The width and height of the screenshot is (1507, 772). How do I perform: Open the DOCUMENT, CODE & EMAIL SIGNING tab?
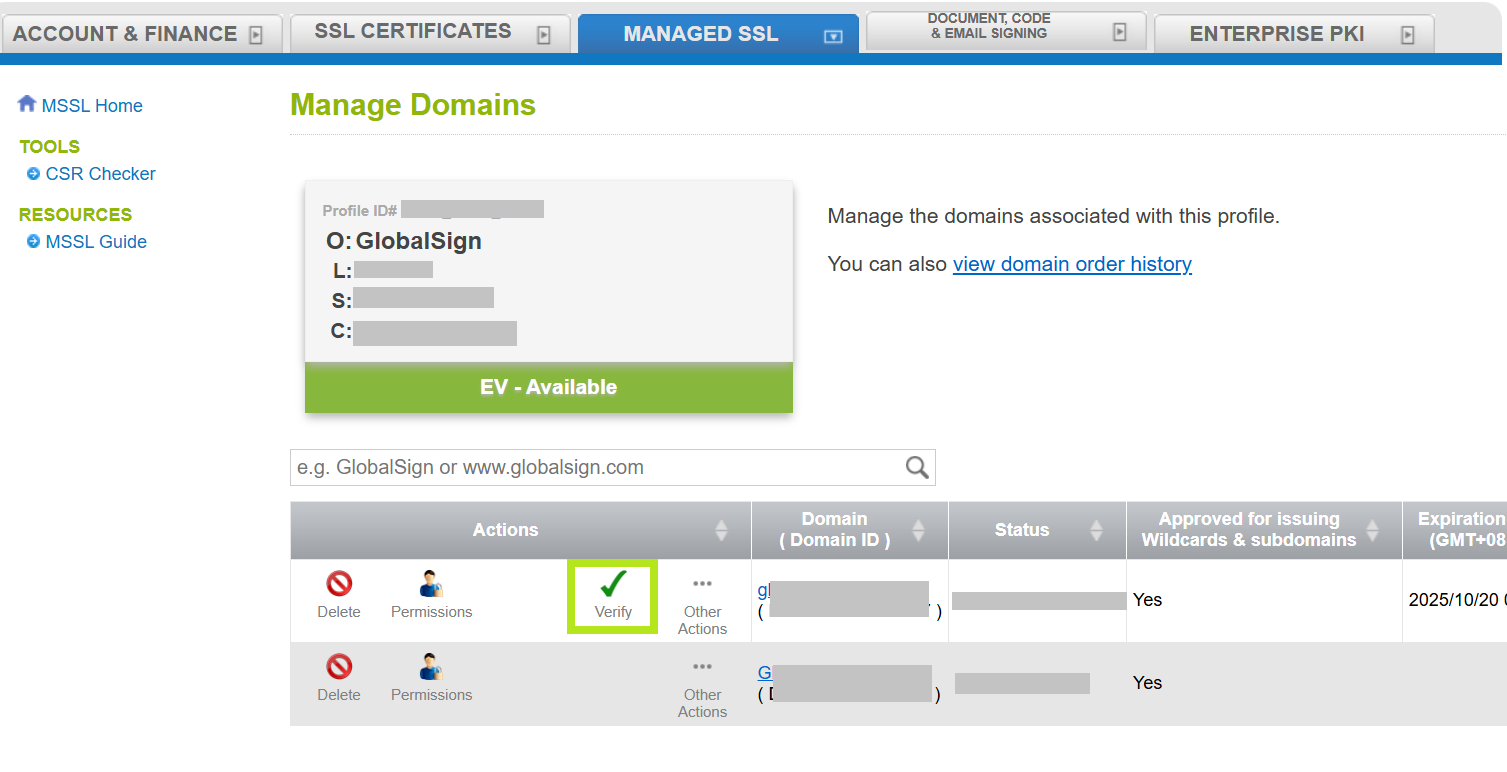click(x=1006, y=31)
